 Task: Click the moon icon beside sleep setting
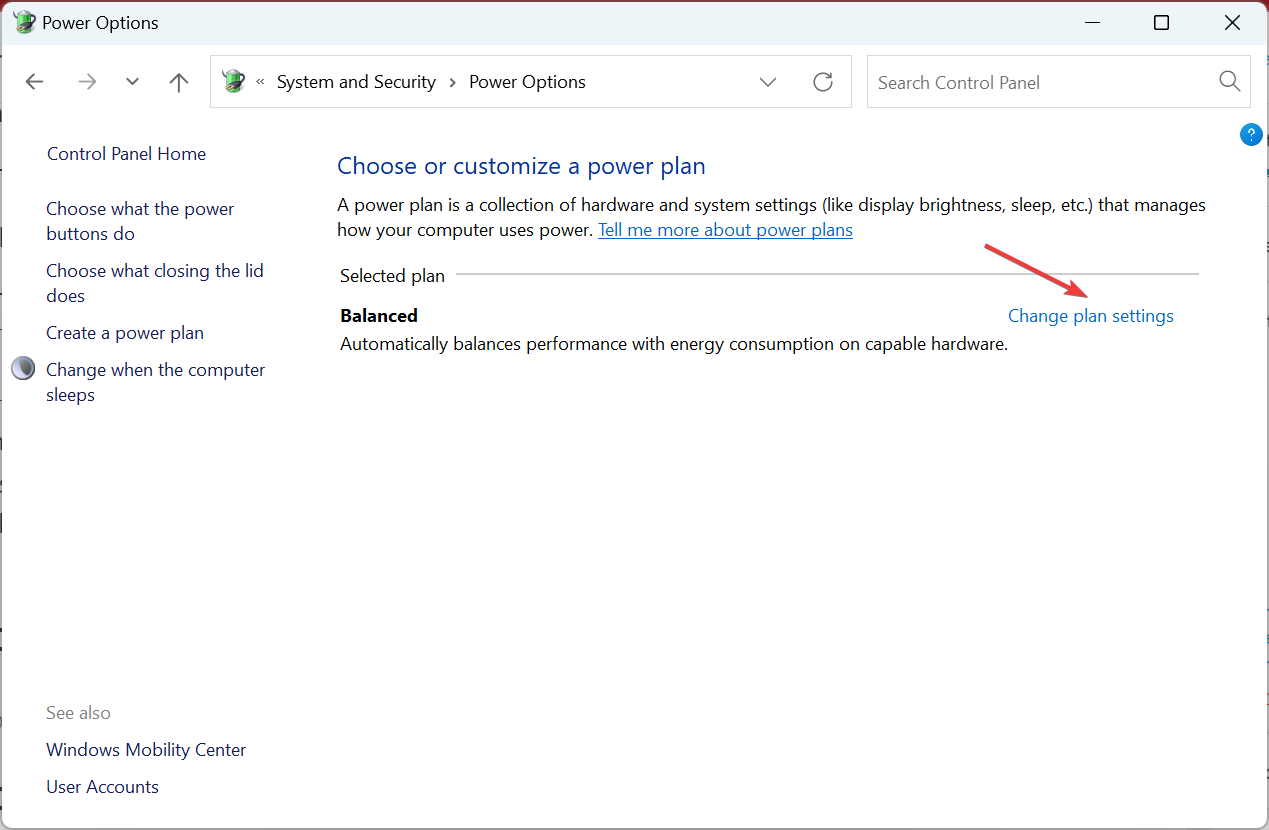tap(23, 369)
